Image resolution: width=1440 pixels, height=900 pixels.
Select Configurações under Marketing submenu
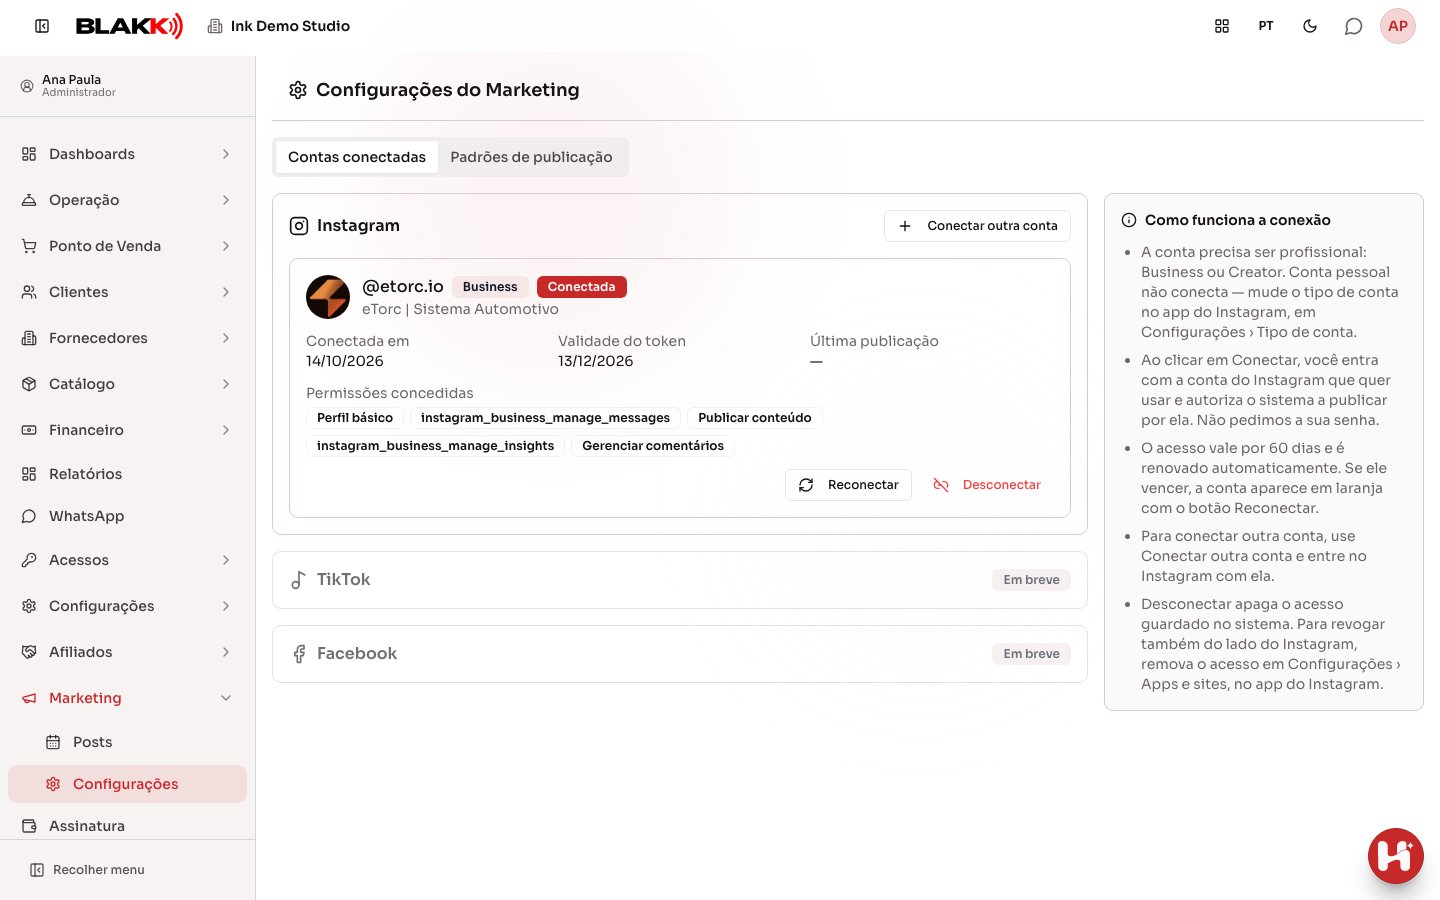click(127, 784)
